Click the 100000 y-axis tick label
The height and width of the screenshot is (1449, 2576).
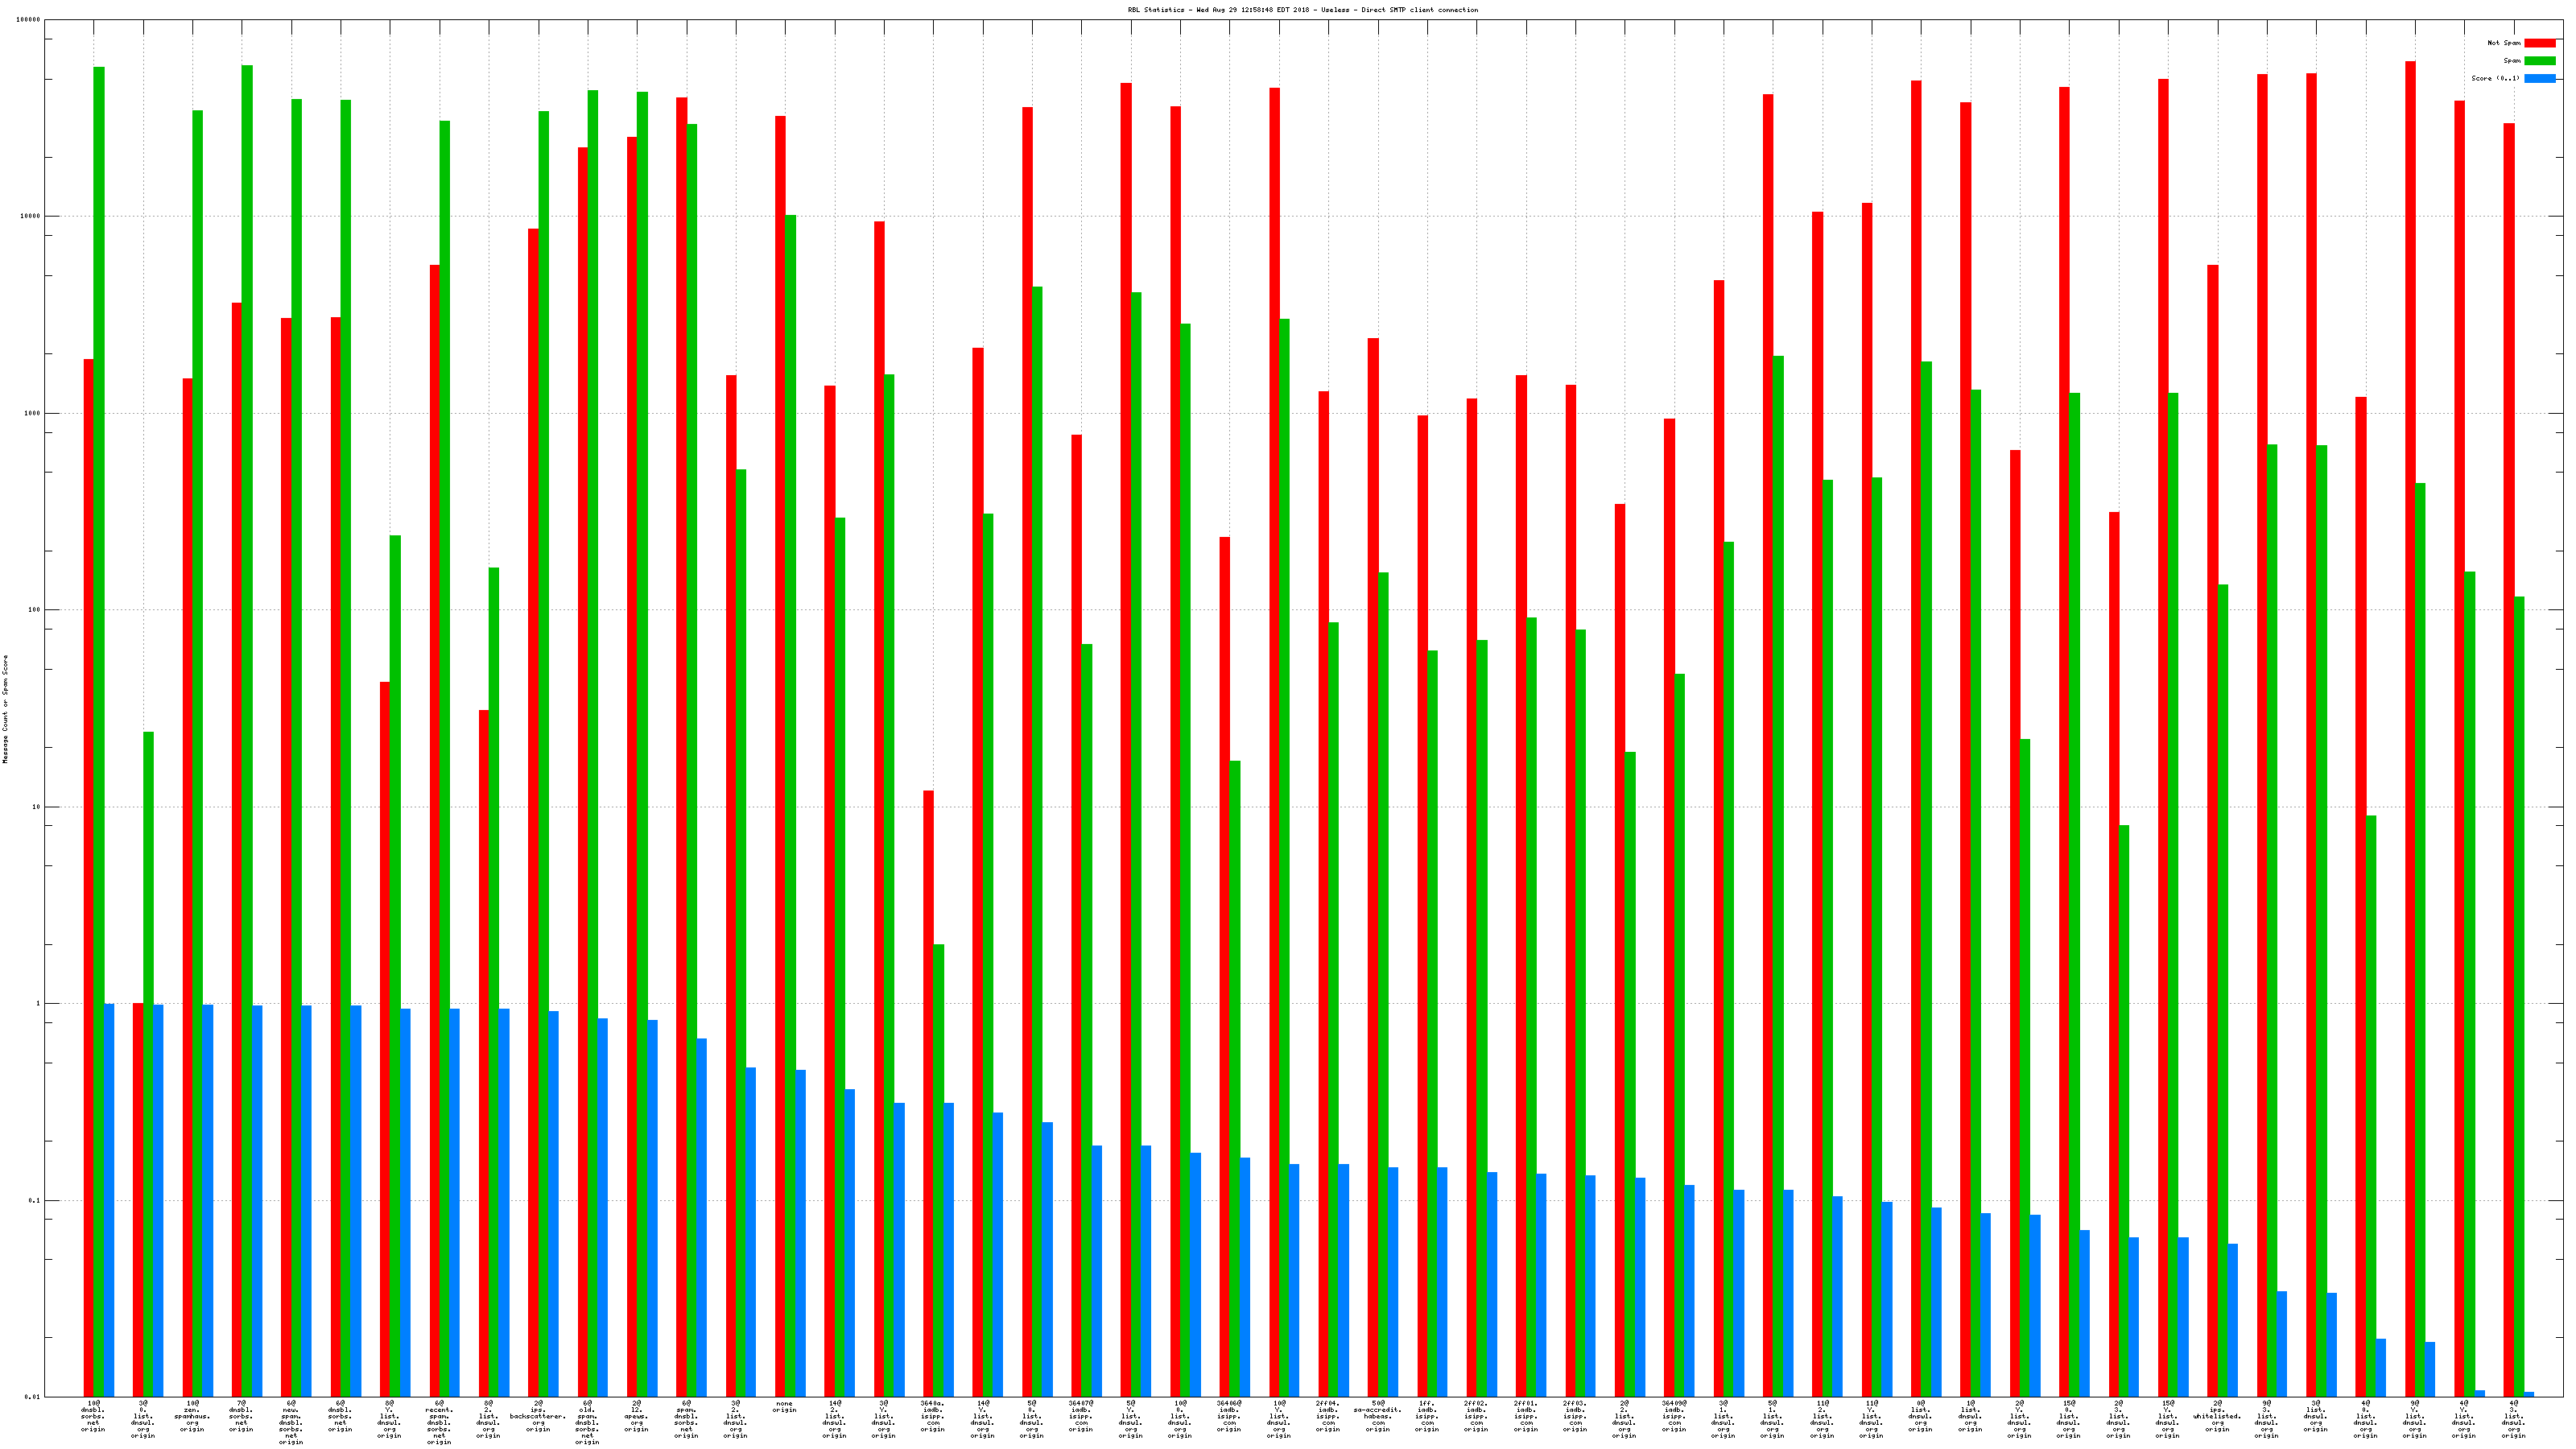pos(29,20)
